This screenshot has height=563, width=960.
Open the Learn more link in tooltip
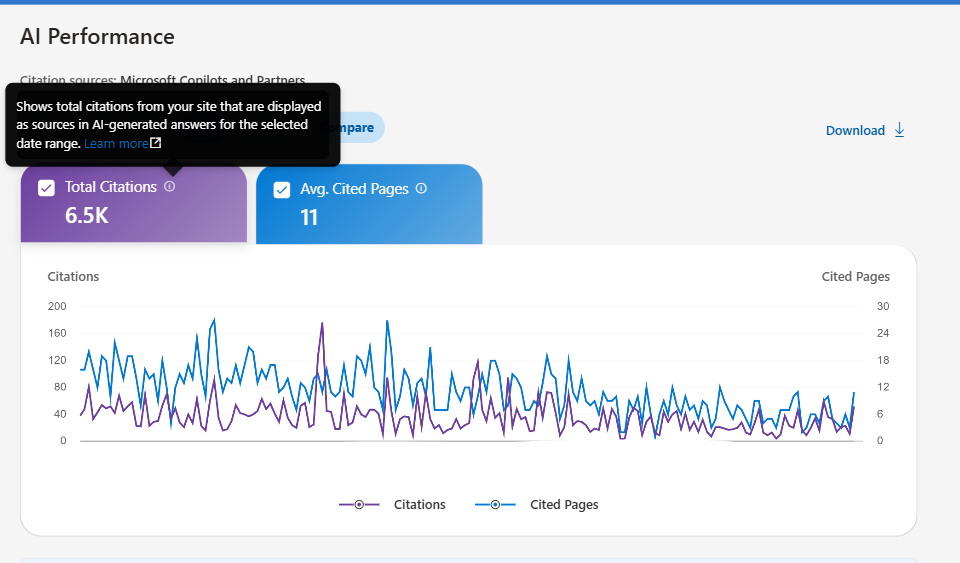coord(116,143)
